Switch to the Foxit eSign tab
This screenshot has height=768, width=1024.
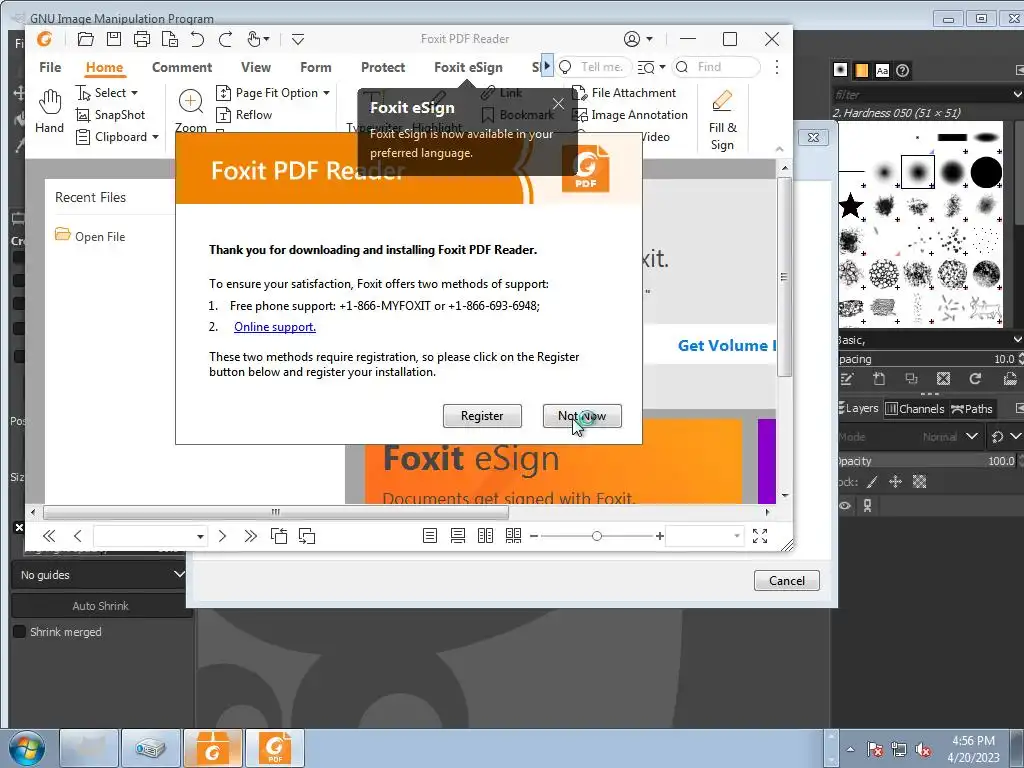point(468,67)
